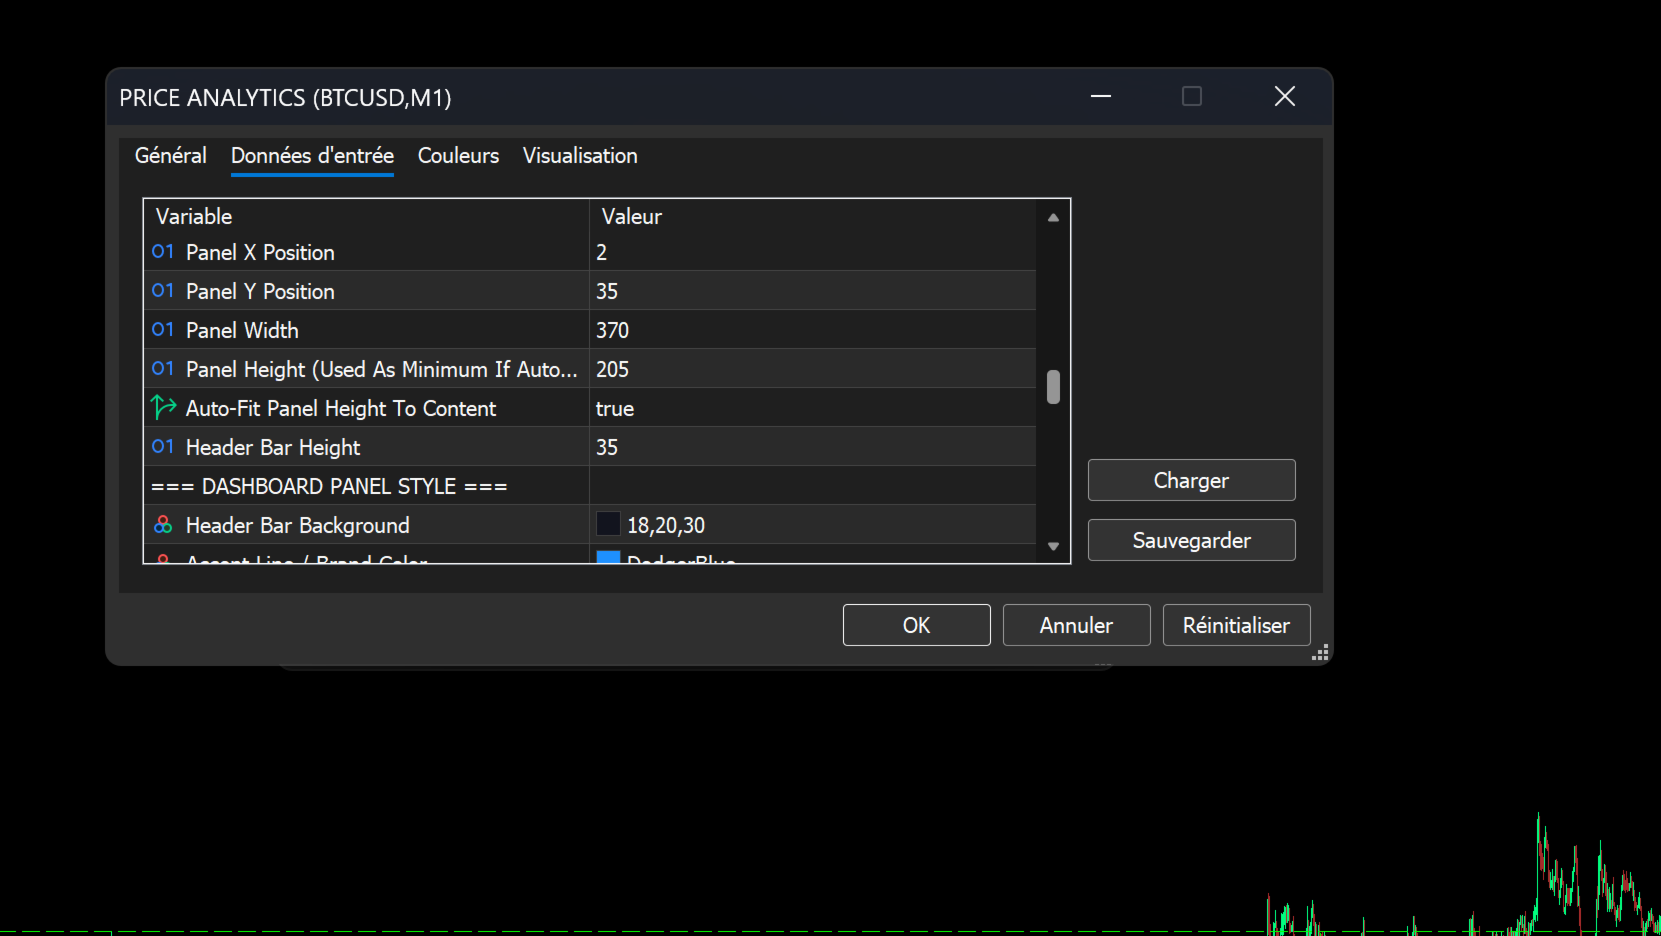Click the Header Bar Background color swatch
1661x936 pixels.
pos(608,524)
